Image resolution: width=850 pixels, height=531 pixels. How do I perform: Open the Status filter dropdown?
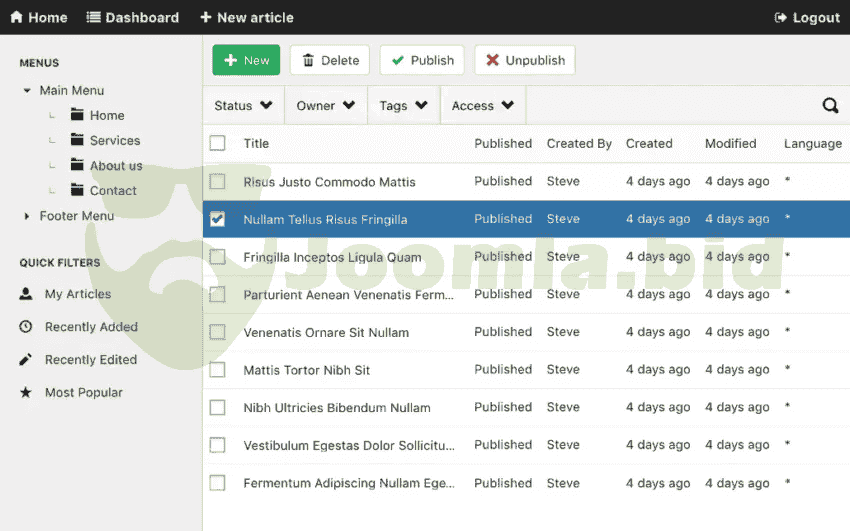pyautogui.click(x=243, y=106)
